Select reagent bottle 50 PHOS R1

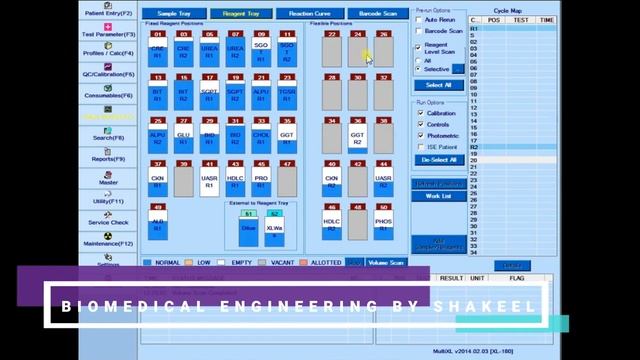pyautogui.click(x=384, y=222)
